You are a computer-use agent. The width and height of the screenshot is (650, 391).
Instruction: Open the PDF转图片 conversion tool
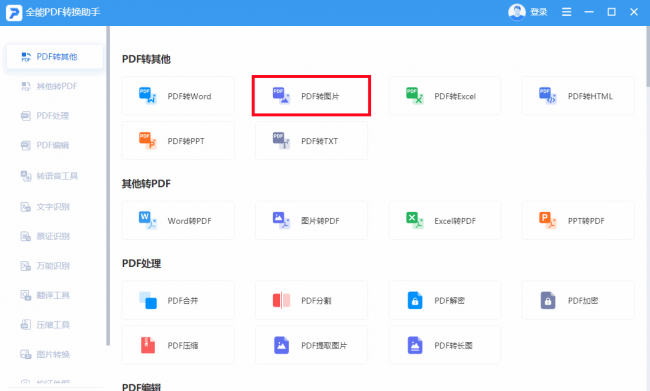point(311,96)
